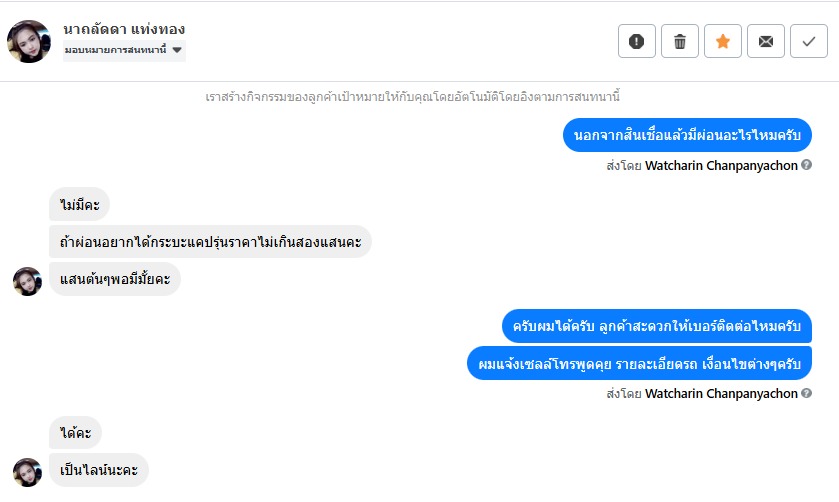
Task: Click the เป็นไลน์นะคะ message bubble
Action: tap(98, 470)
